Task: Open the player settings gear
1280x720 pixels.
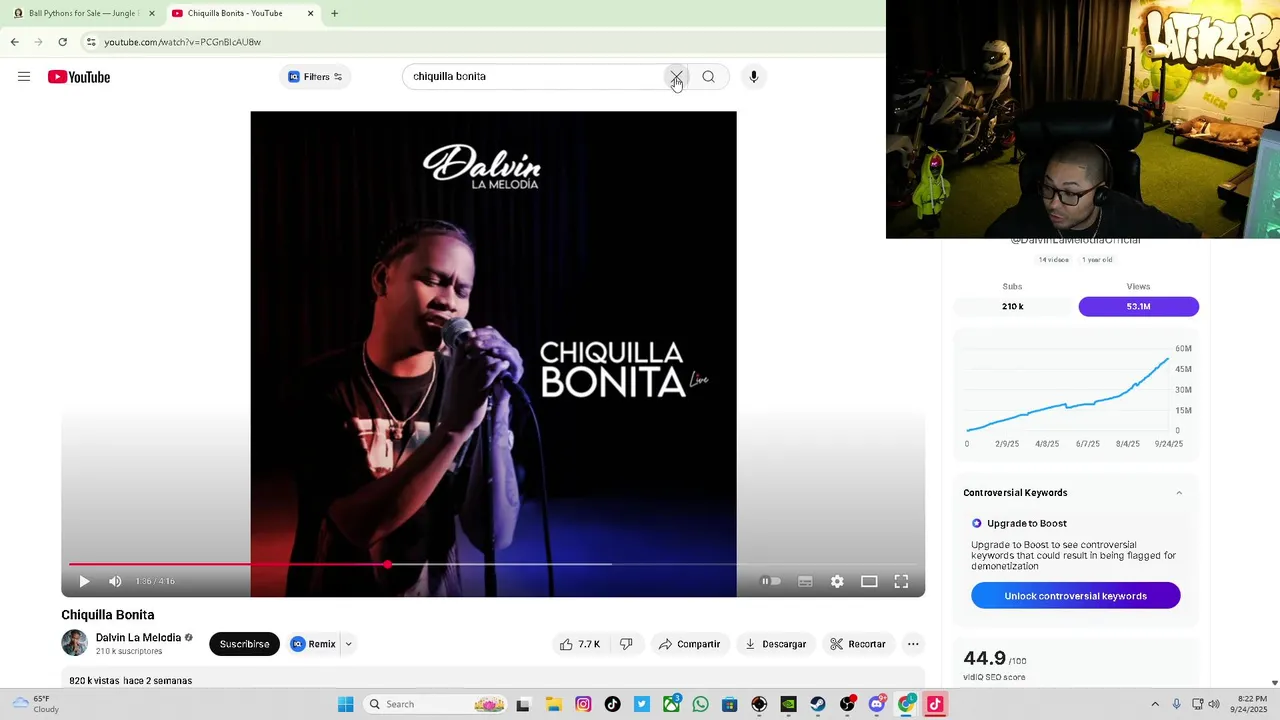Action: [837, 581]
